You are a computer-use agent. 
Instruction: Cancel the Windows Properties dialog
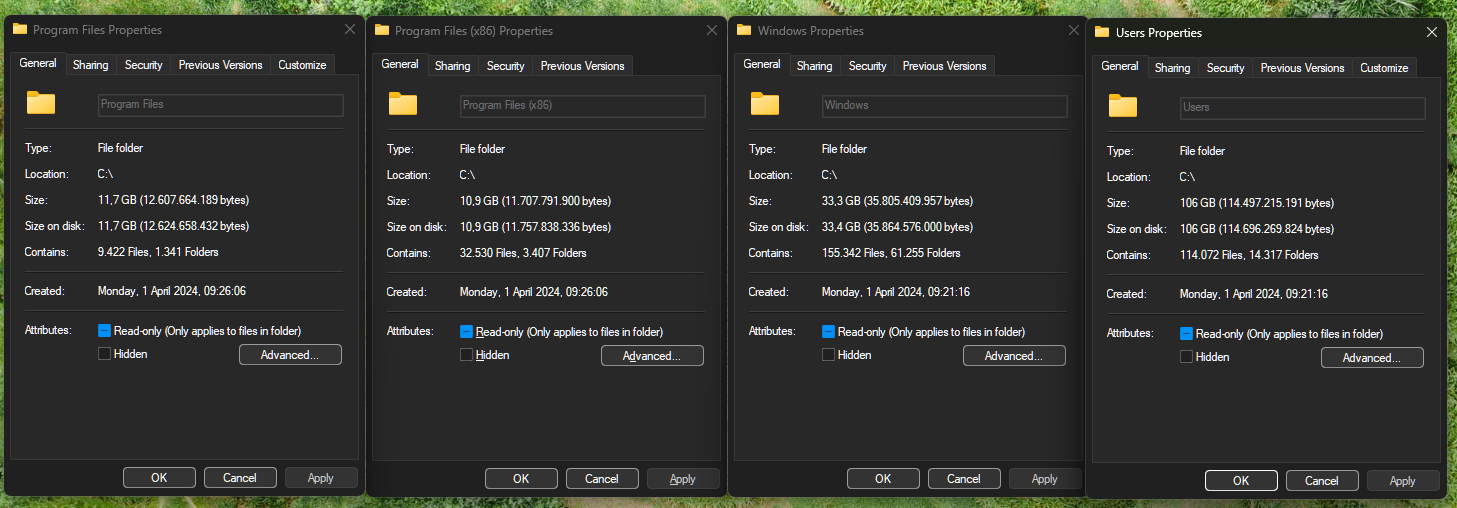[x=964, y=479]
